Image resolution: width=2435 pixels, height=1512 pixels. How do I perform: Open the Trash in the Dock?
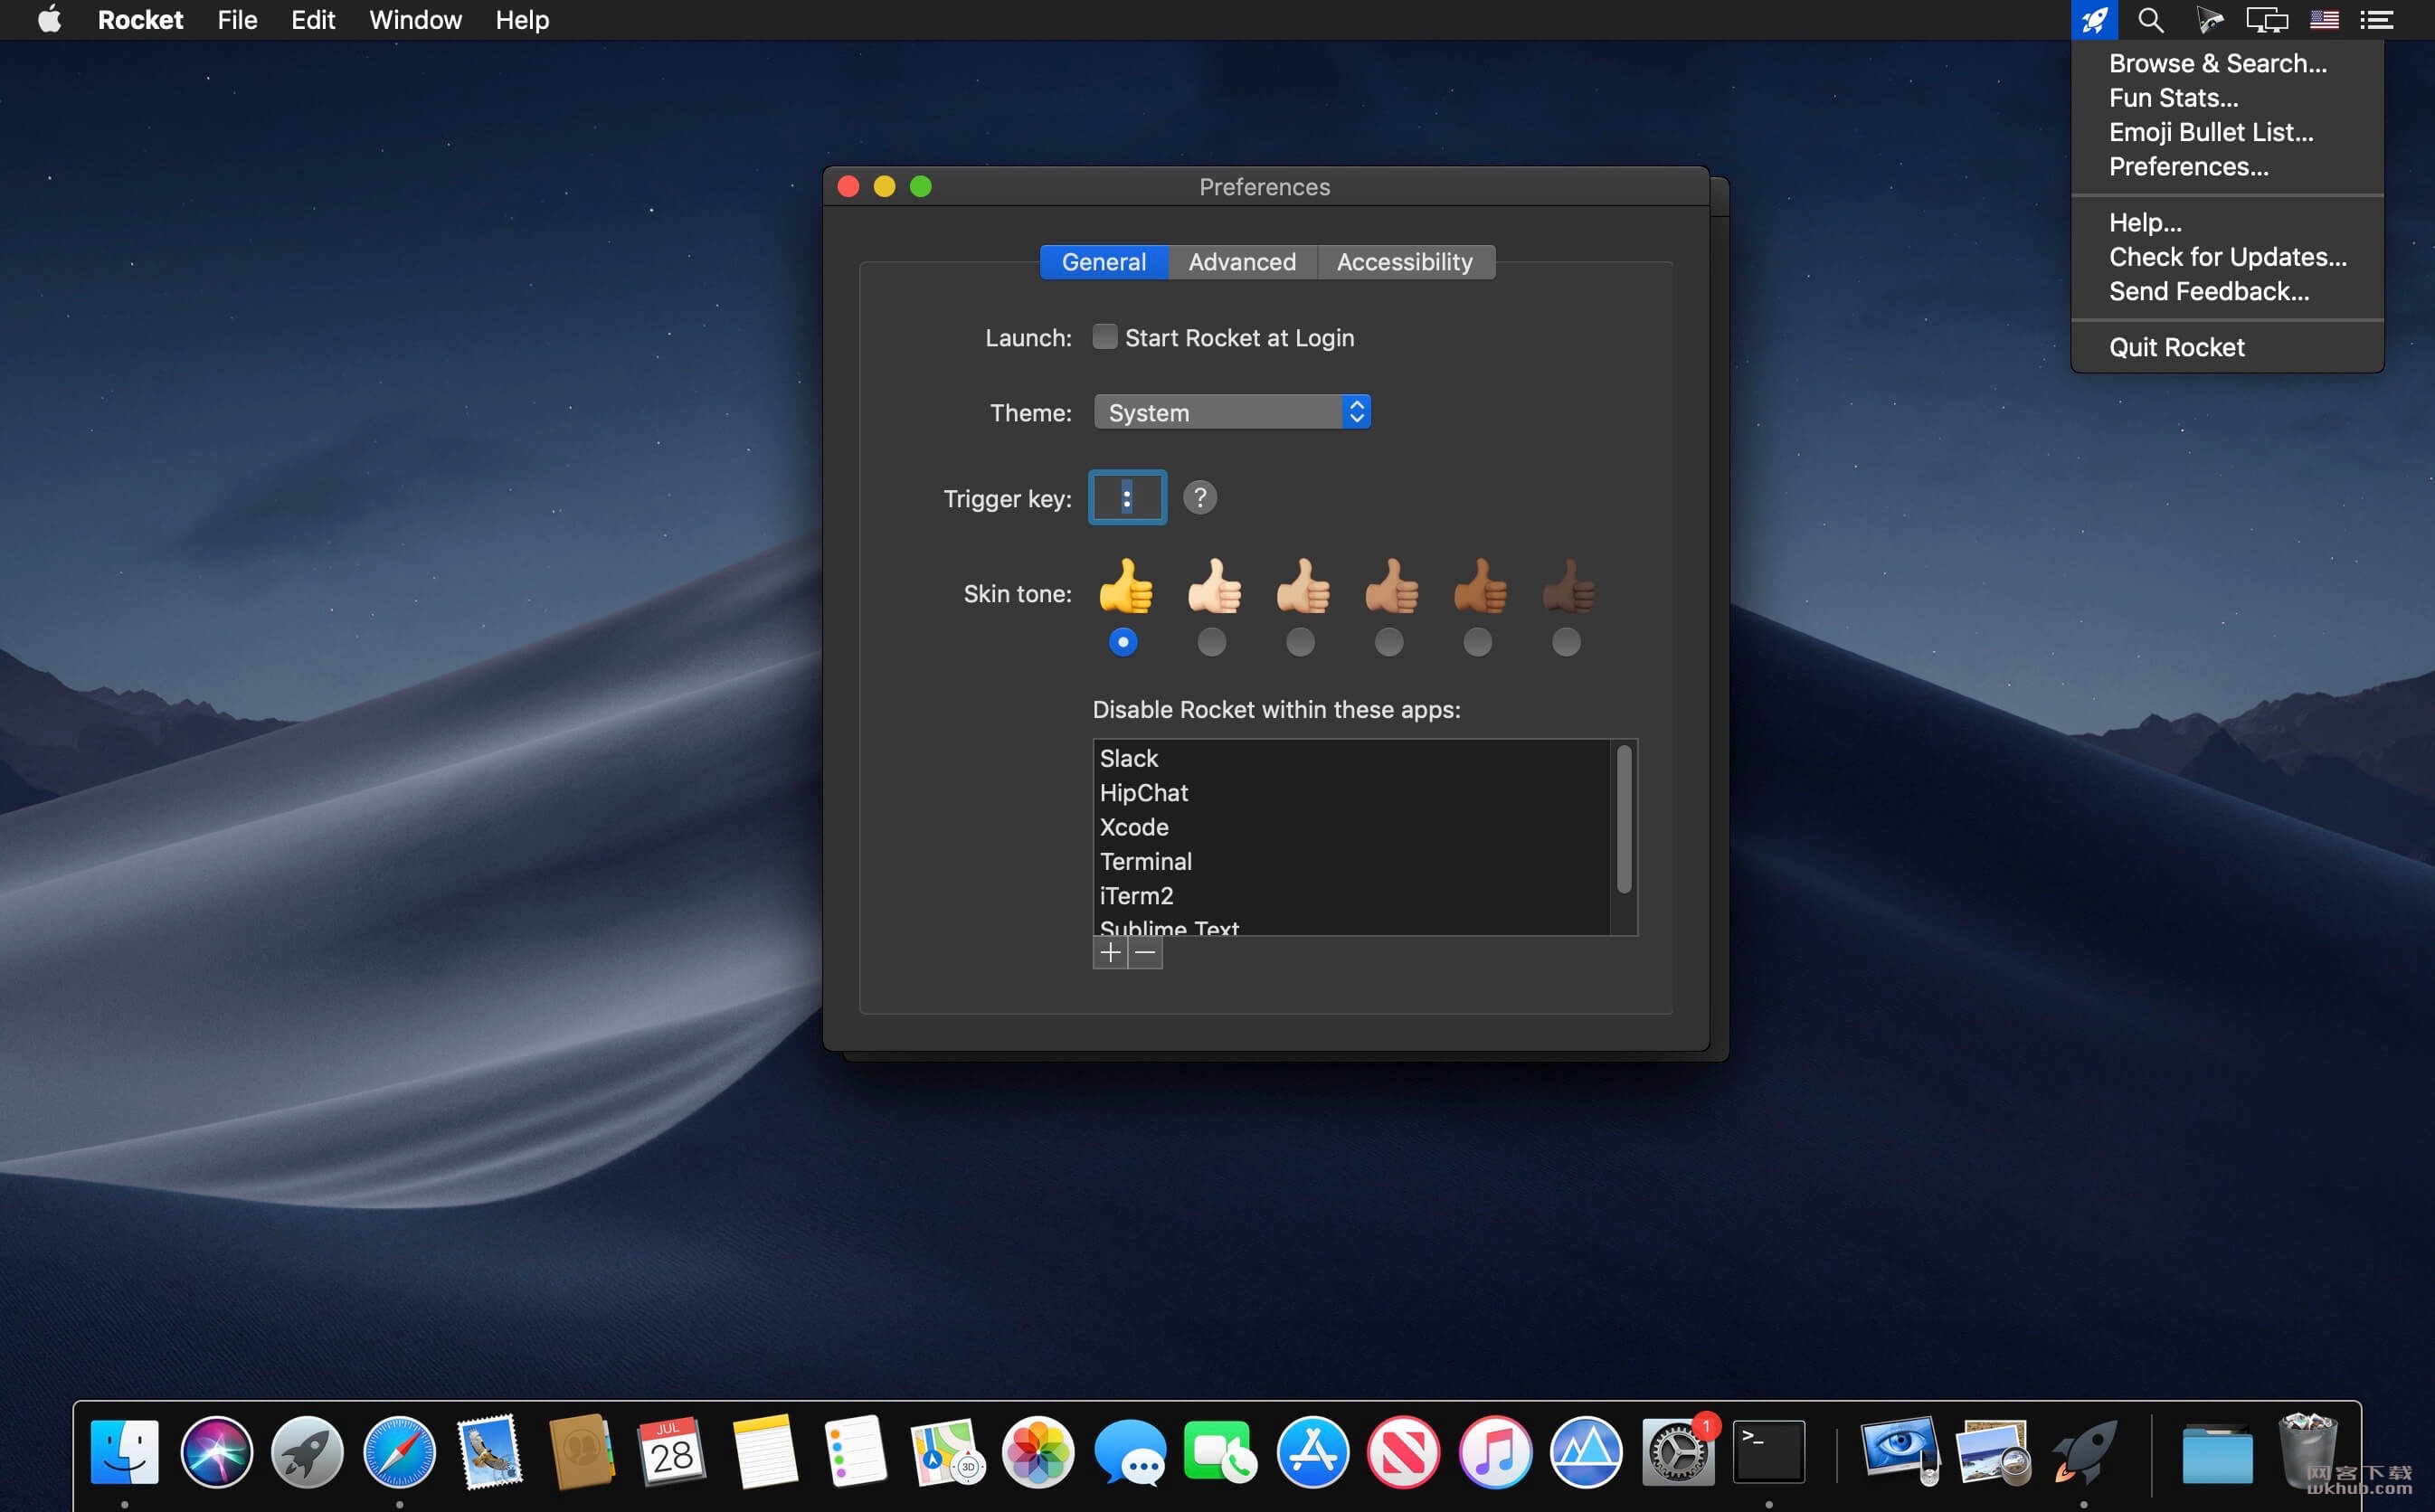(x=2308, y=1452)
